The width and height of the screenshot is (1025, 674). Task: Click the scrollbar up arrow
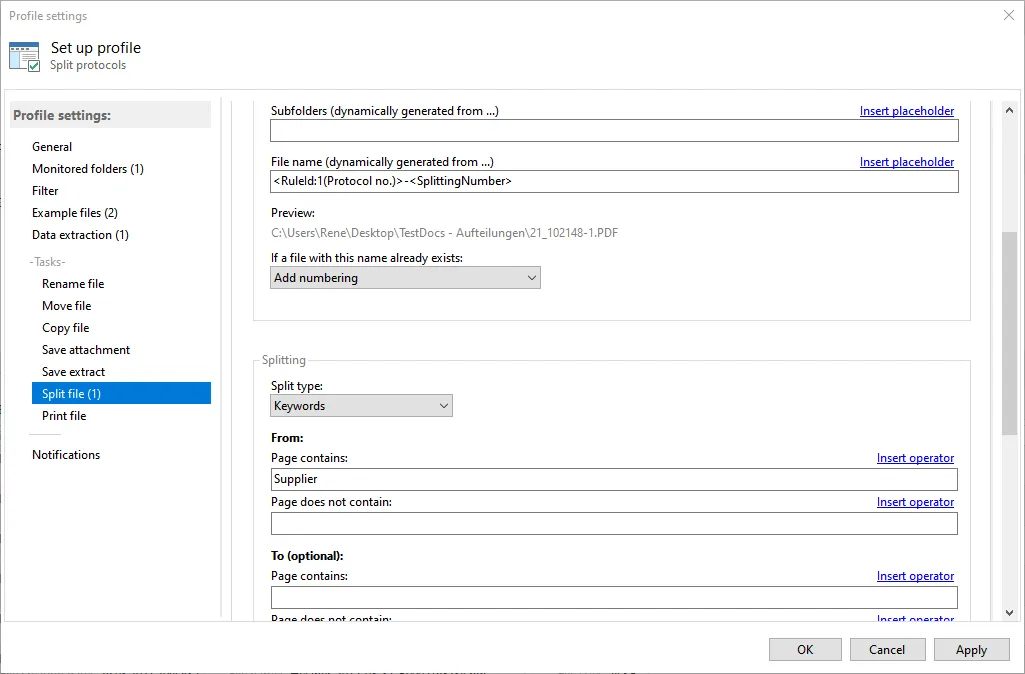point(1009,110)
